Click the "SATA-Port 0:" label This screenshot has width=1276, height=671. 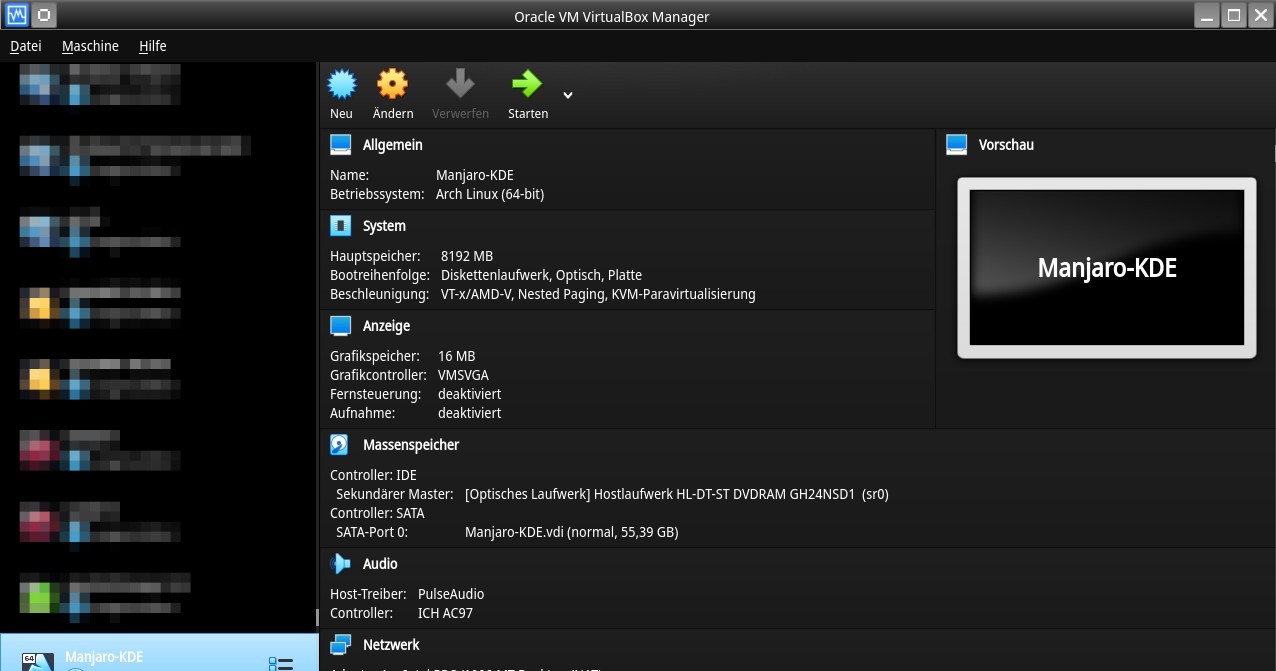[372, 532]
